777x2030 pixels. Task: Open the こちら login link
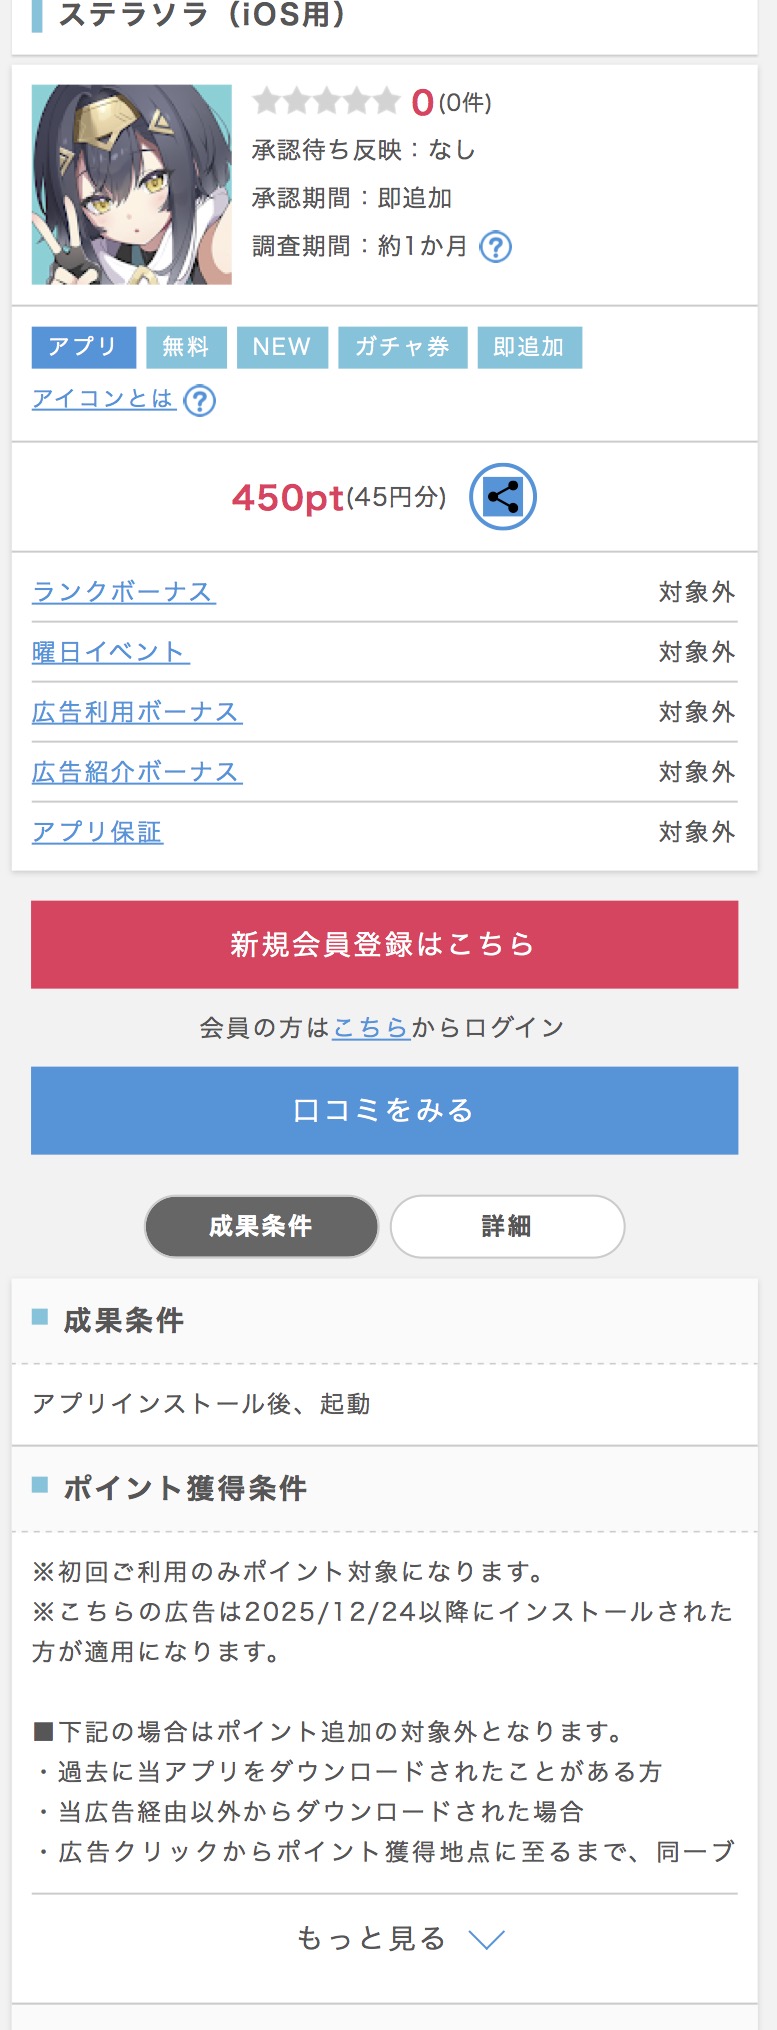pyautogui.click(x=371, y=1028)
